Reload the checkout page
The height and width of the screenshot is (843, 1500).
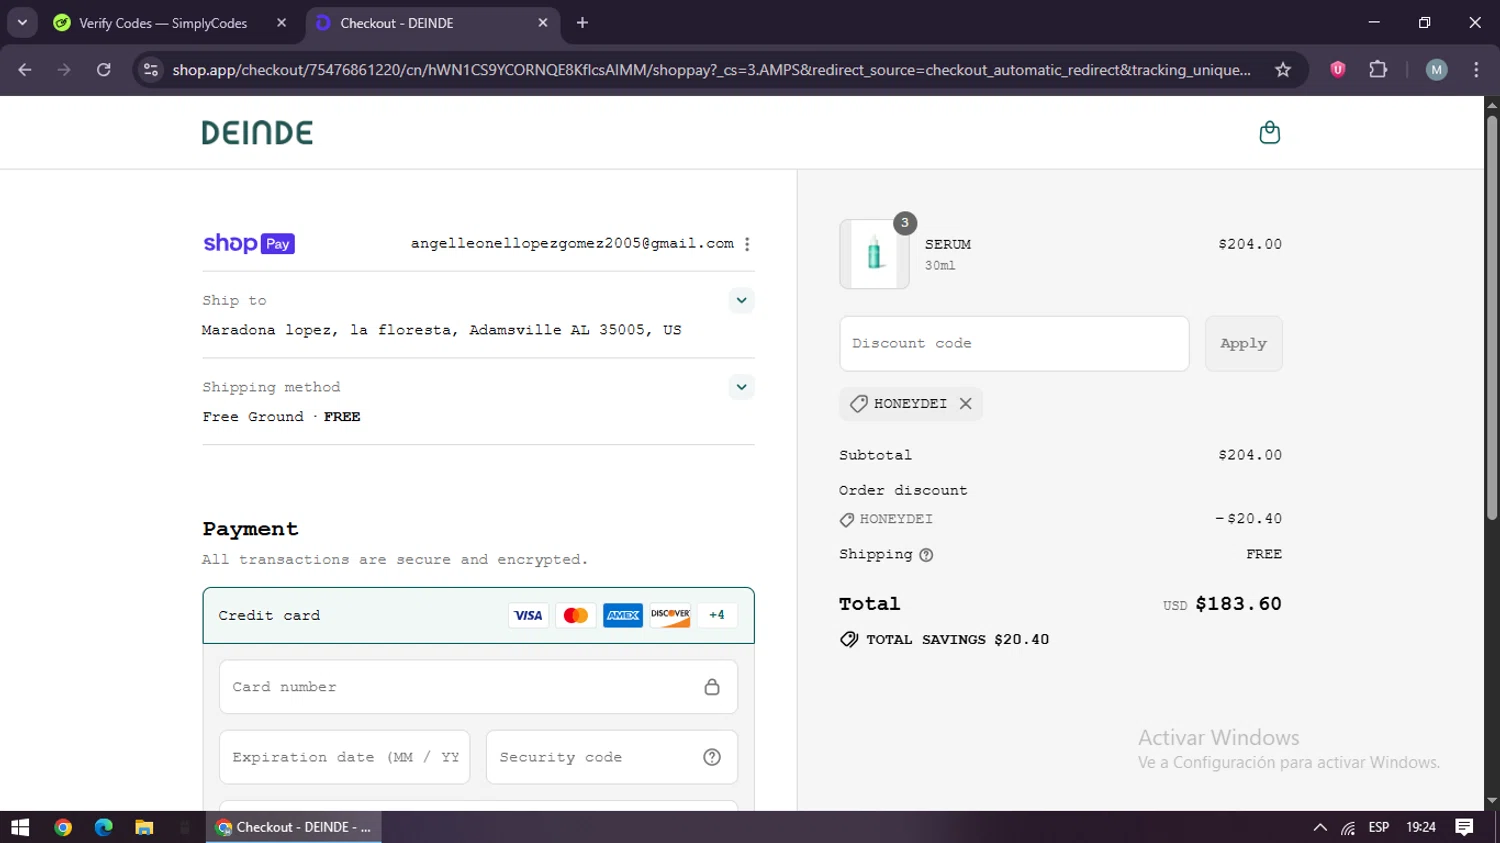(x=103, y=70)
